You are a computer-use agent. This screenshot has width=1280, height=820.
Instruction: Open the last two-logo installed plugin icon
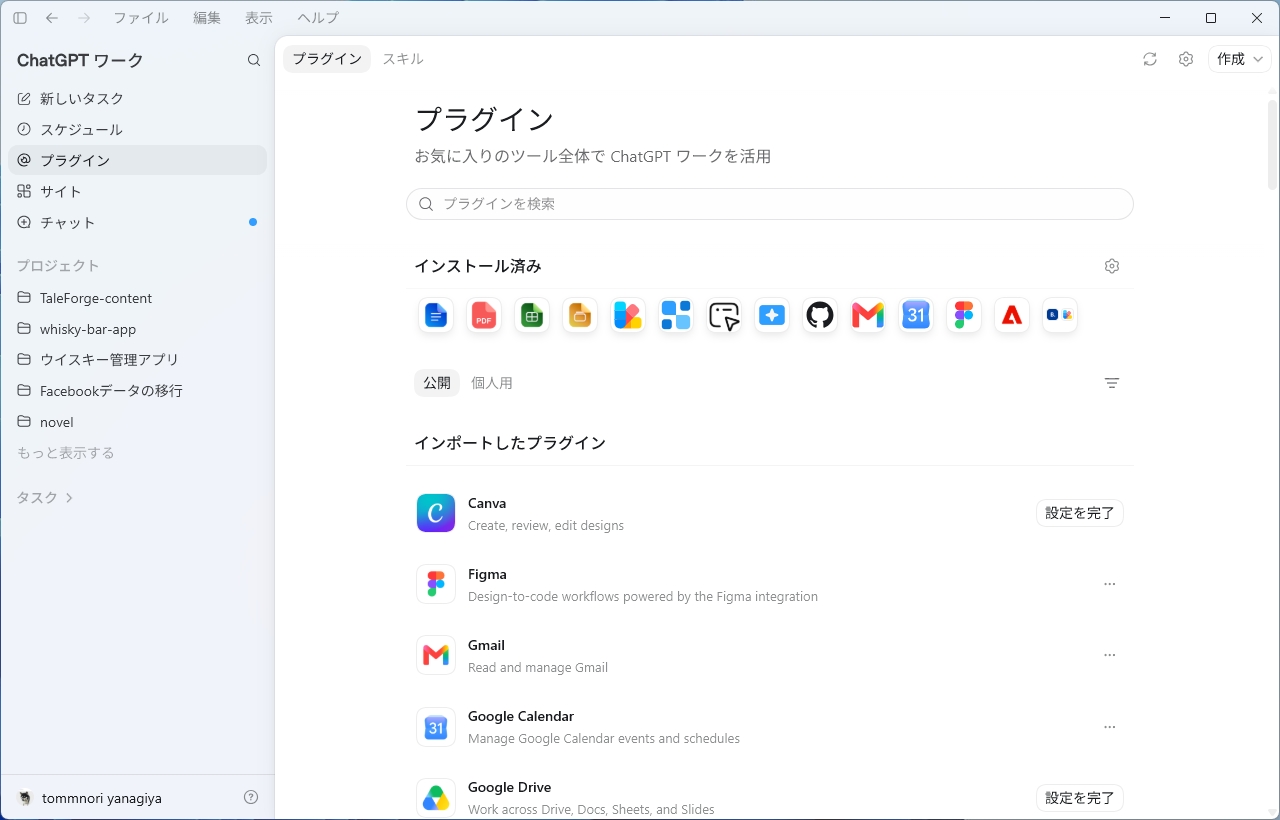1060,316
